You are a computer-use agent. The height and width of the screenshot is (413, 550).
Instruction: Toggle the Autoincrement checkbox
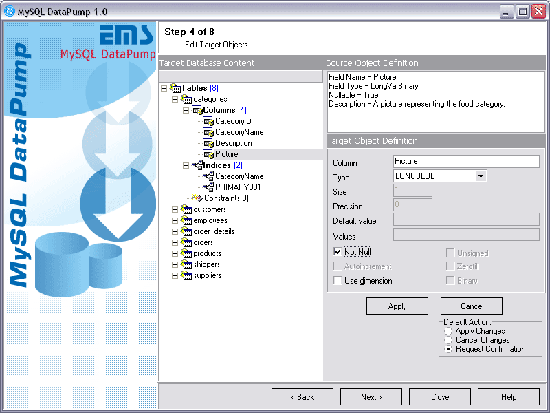[x=337, y=266]
